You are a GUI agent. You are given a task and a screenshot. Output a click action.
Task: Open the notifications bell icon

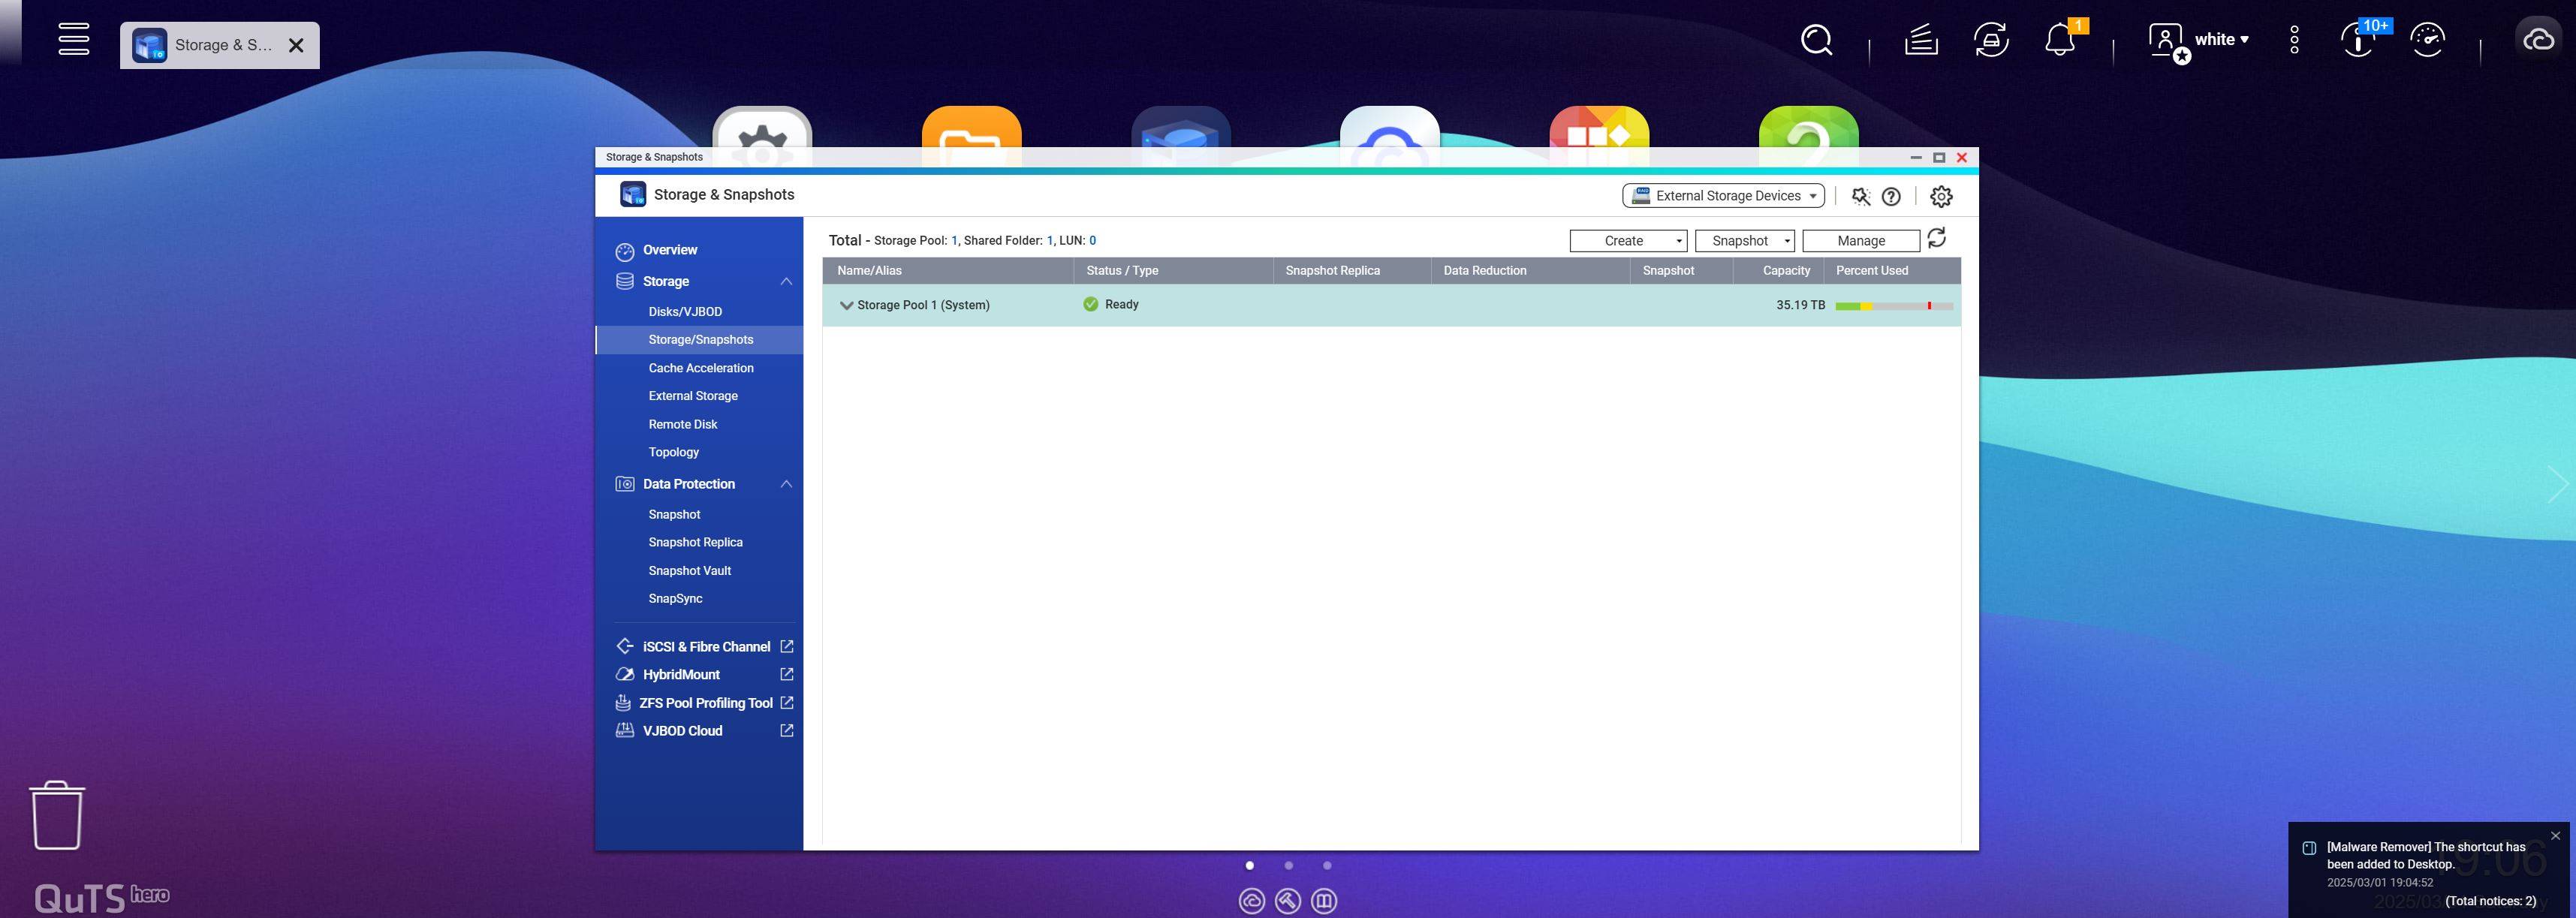pos(2060,40)
